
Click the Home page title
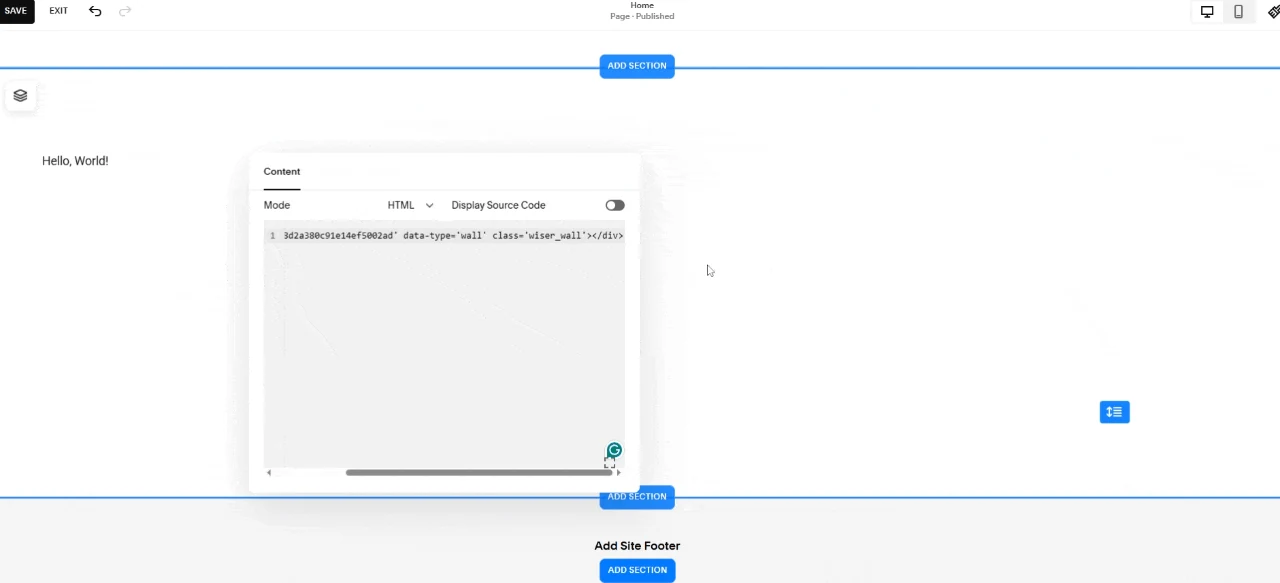642,6
